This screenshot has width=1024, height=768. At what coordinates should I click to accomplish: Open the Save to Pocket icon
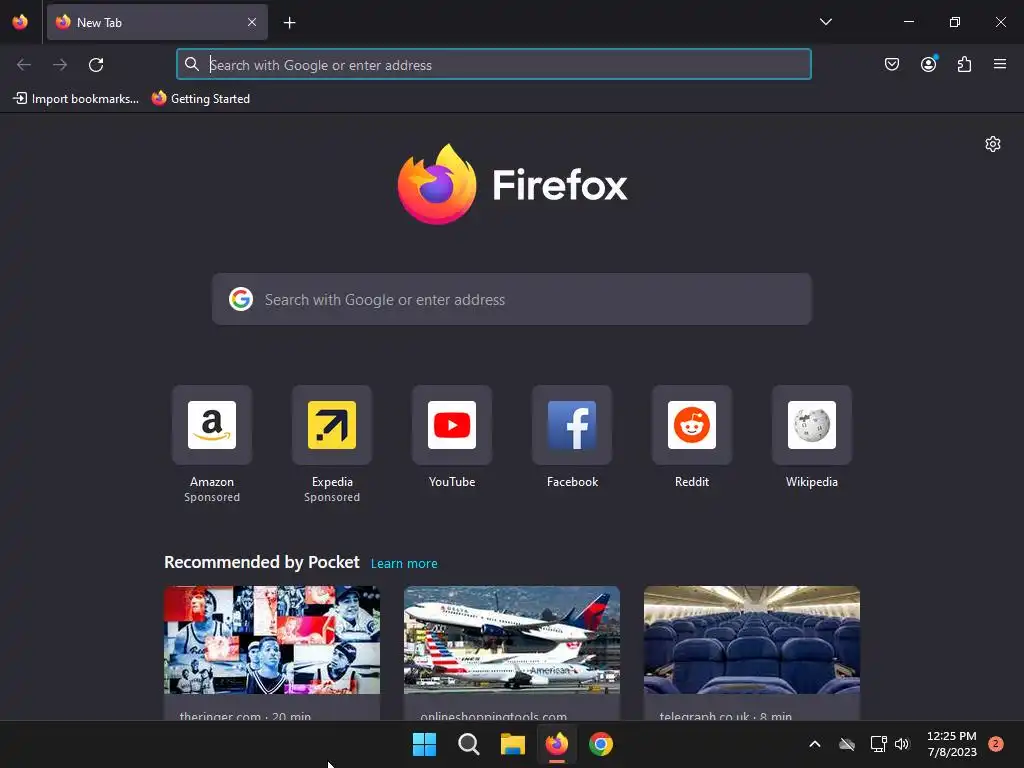click(x=891, y=64)
